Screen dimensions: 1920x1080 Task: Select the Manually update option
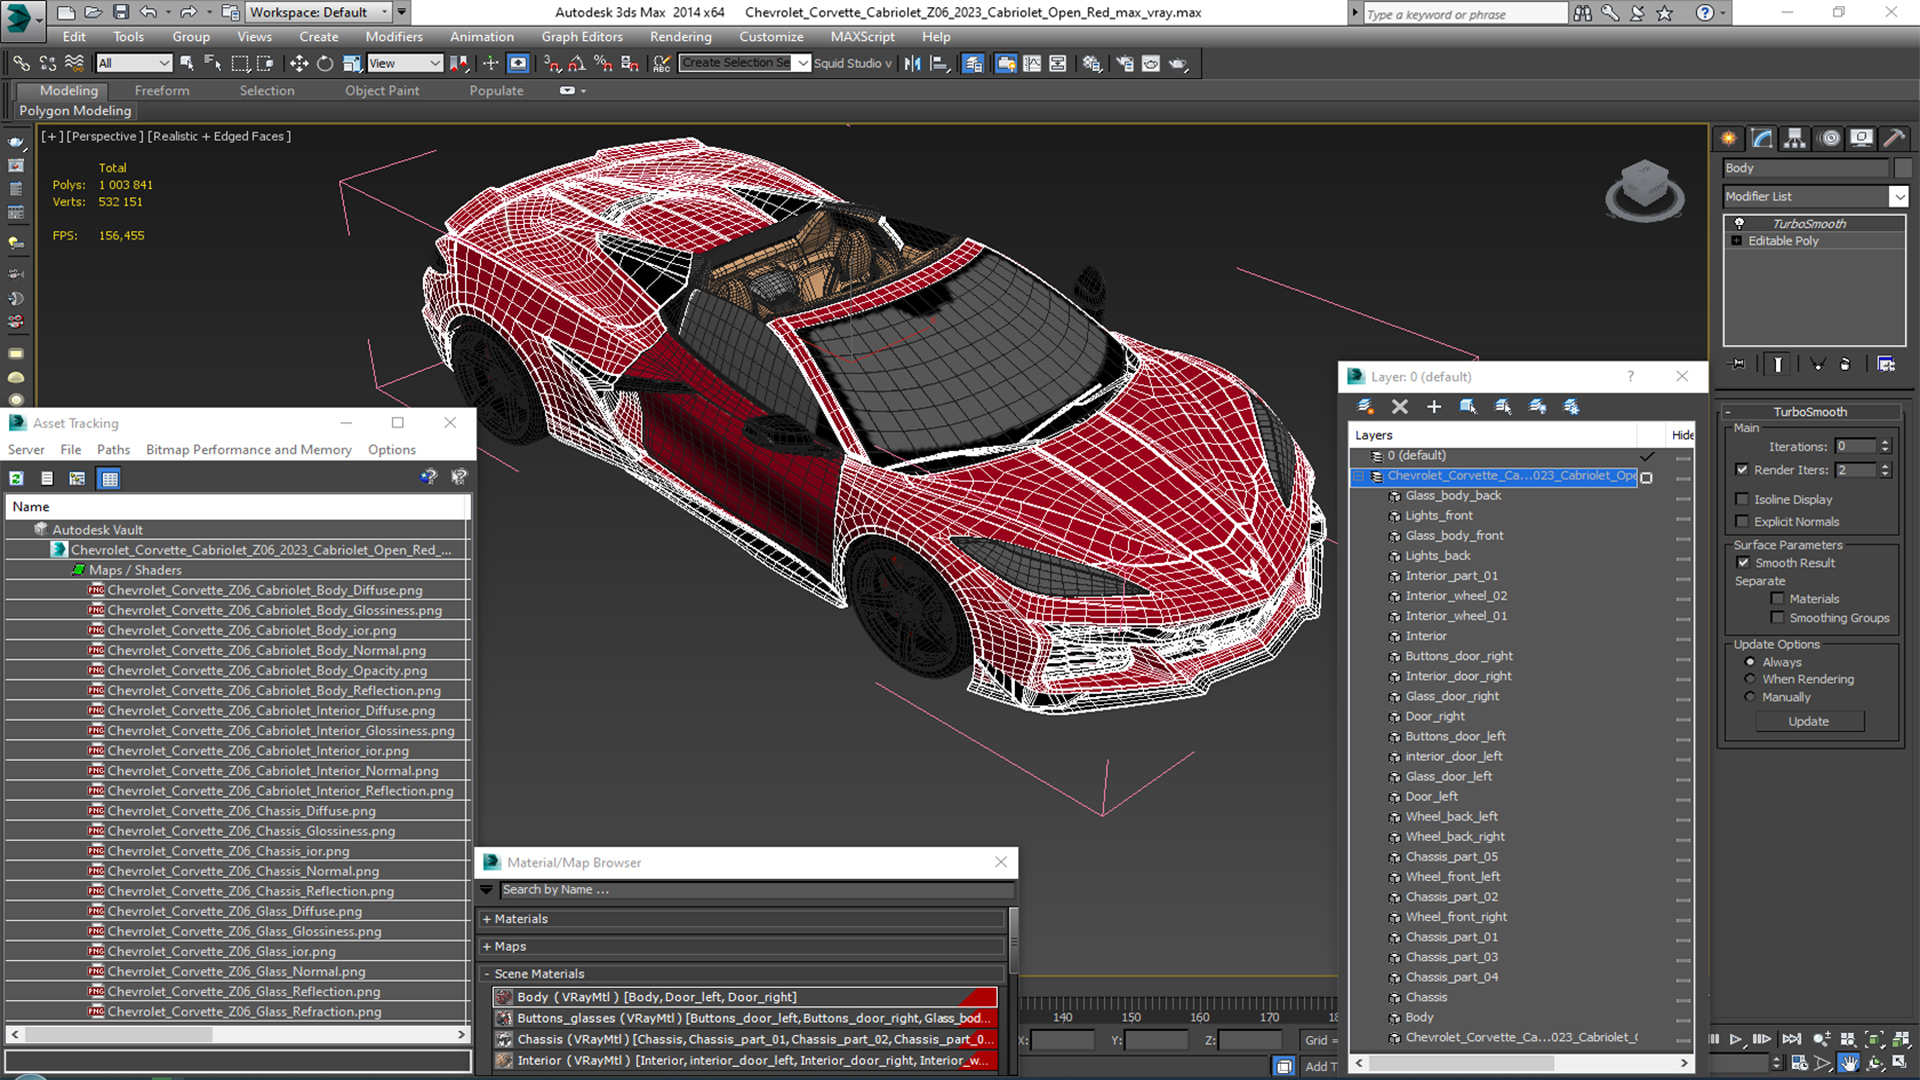[1750, 696]
